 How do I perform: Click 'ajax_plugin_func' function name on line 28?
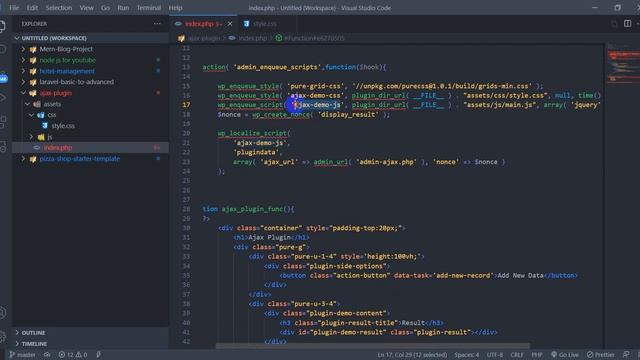tap(253, 209)
